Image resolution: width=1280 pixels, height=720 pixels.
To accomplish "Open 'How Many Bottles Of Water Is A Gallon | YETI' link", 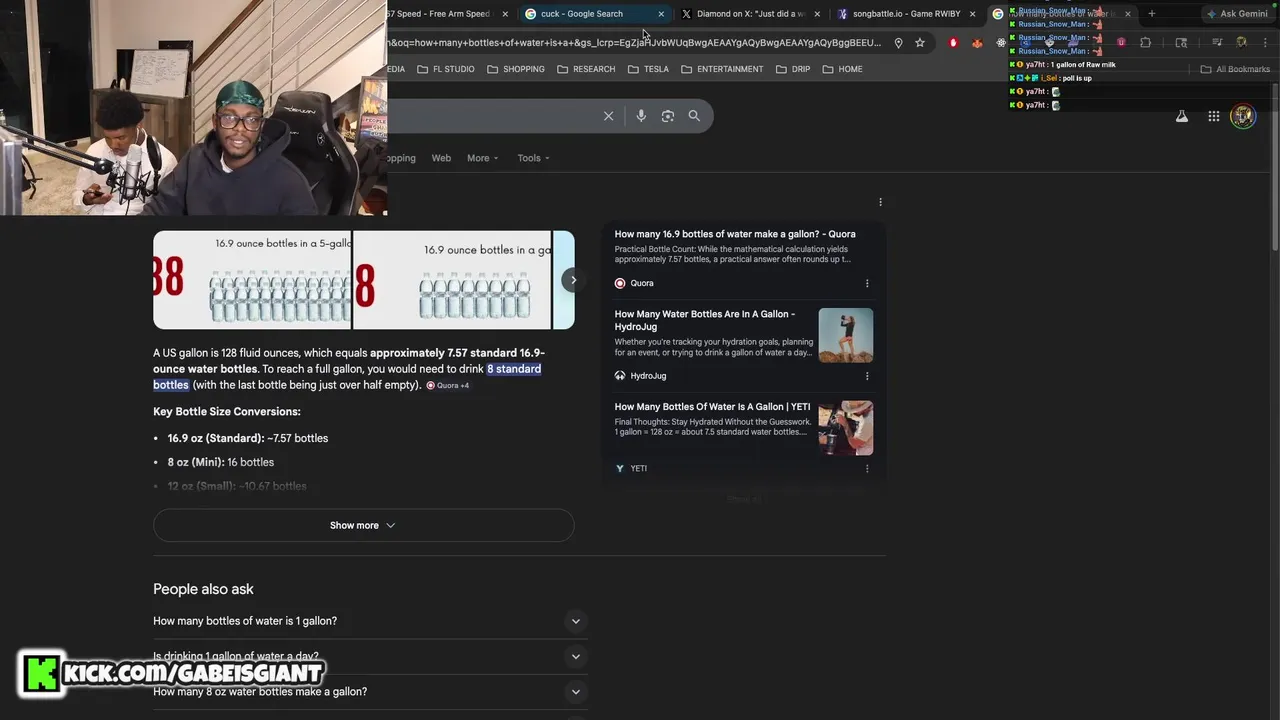I will click(x=712, y=407).
